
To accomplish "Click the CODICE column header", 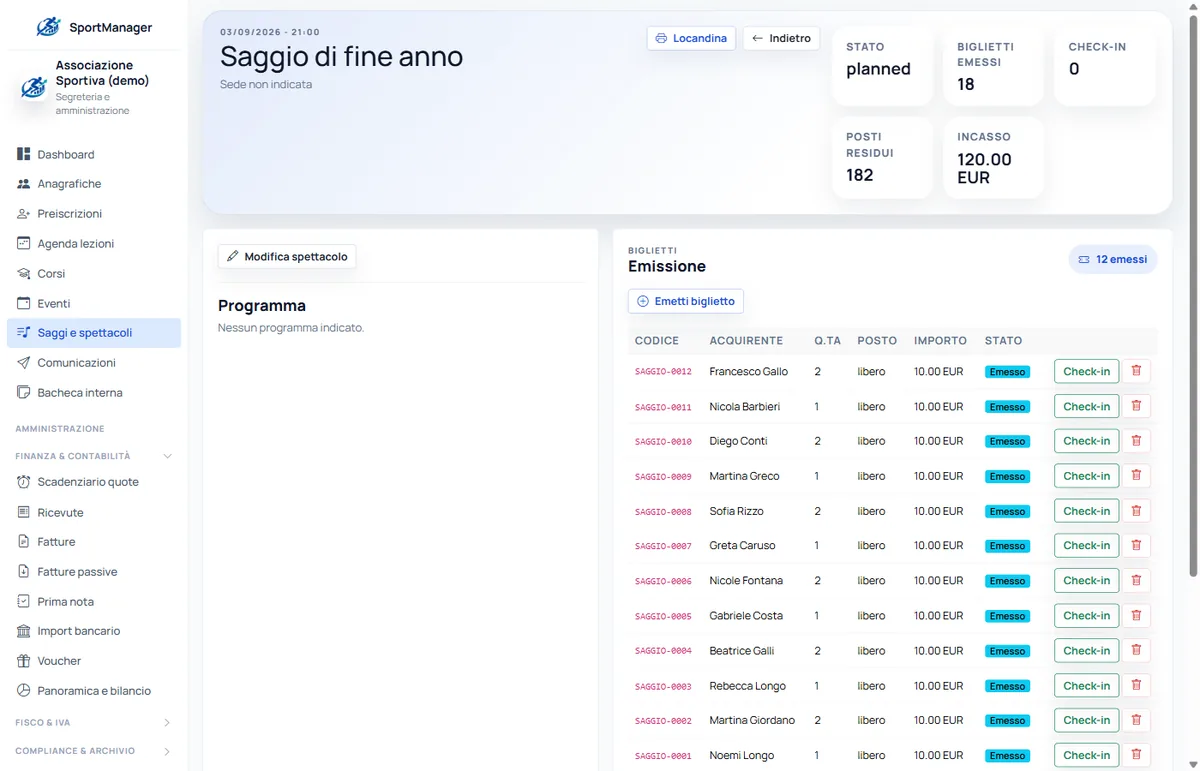I will click(657, 341).
